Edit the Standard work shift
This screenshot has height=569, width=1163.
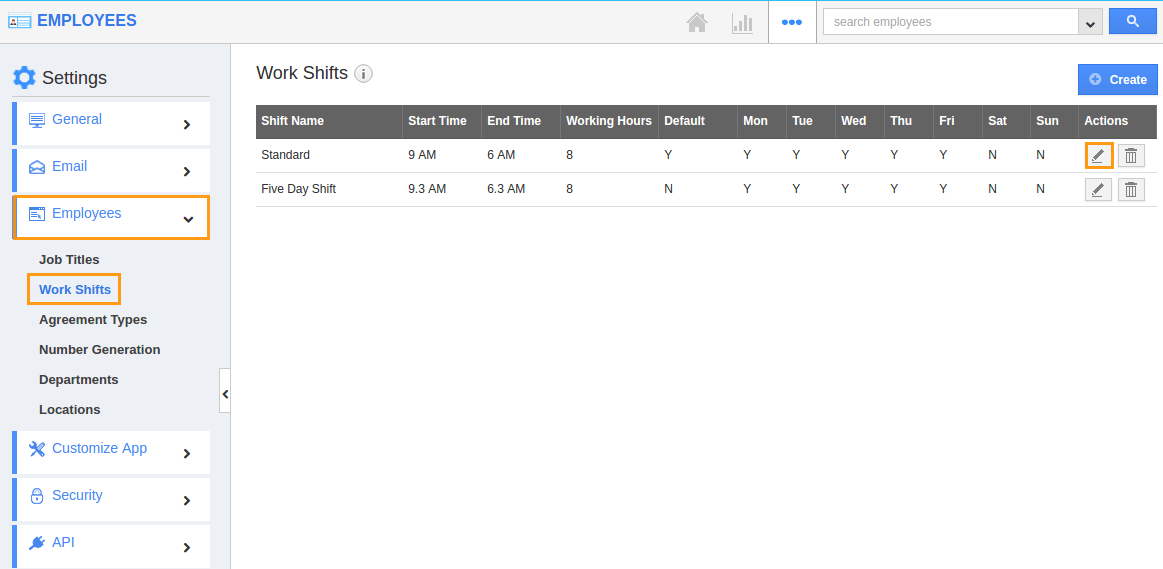click(1098, 155)
